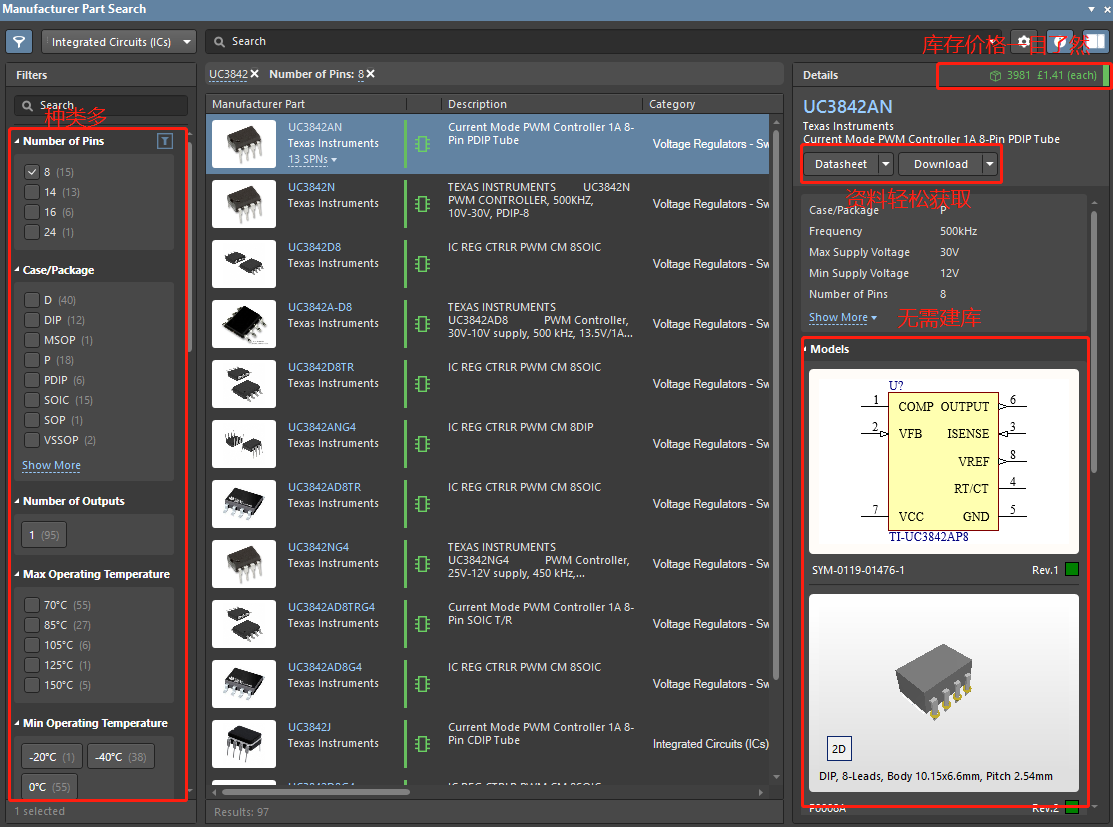The height and width of the screenshot is (827, 1113).
Task: Check the MSOP package checkbox
Action: click(31, 340)
